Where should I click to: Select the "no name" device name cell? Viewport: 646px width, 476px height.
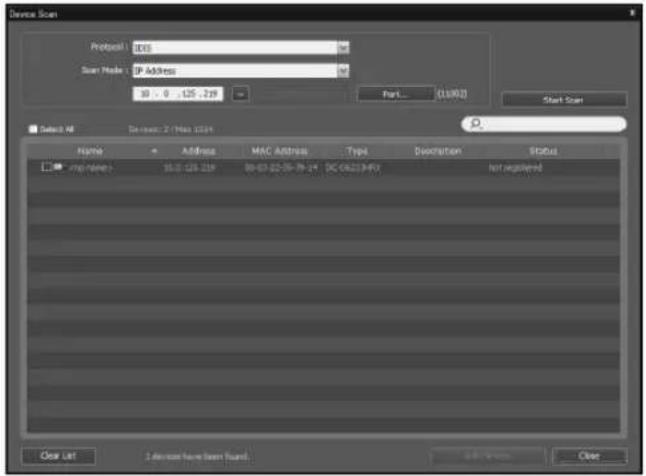click(x=90, y=168)
